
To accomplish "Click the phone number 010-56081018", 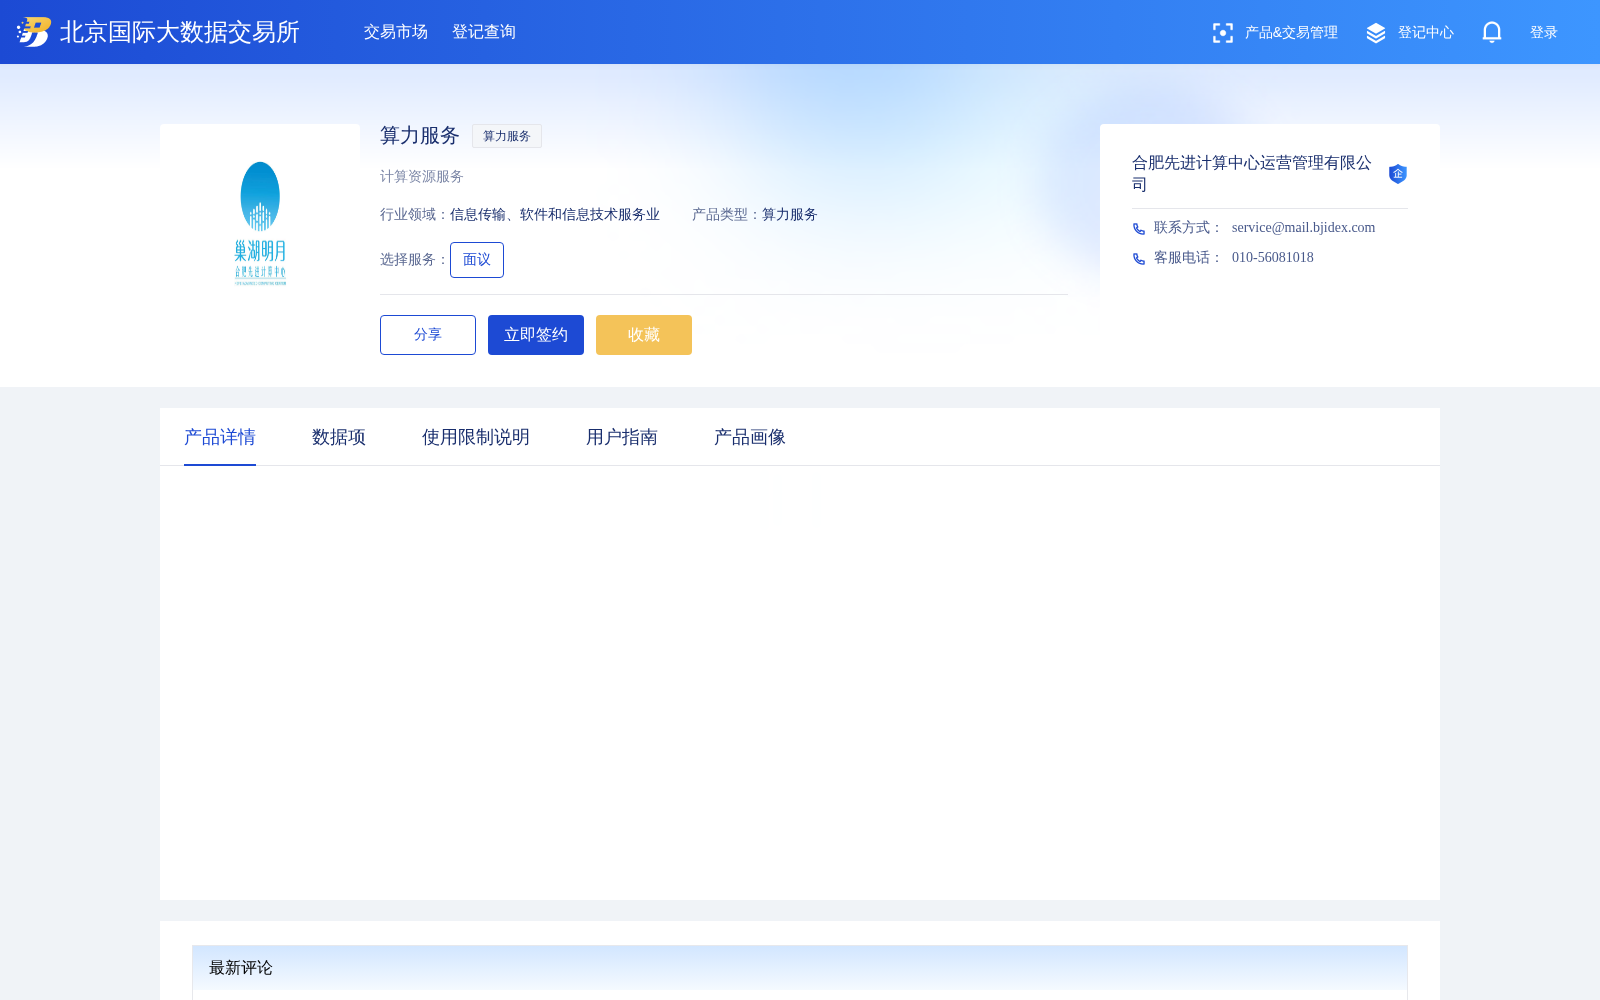I will [x=1273, y=258].
